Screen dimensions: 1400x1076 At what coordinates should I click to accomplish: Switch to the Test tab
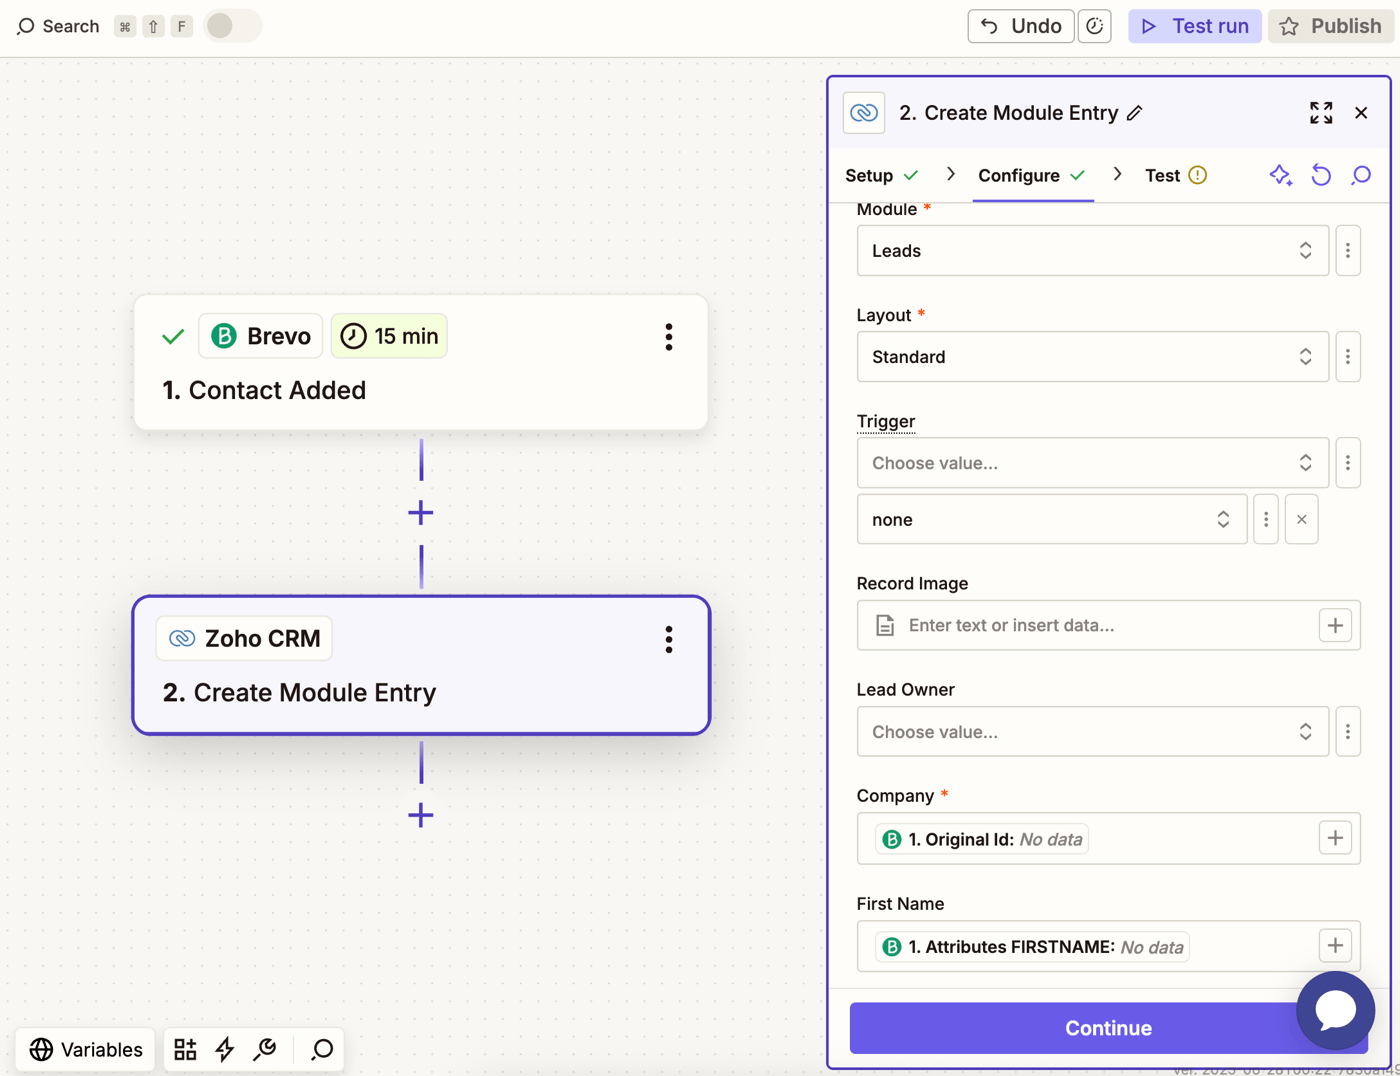pos(1176,175)
